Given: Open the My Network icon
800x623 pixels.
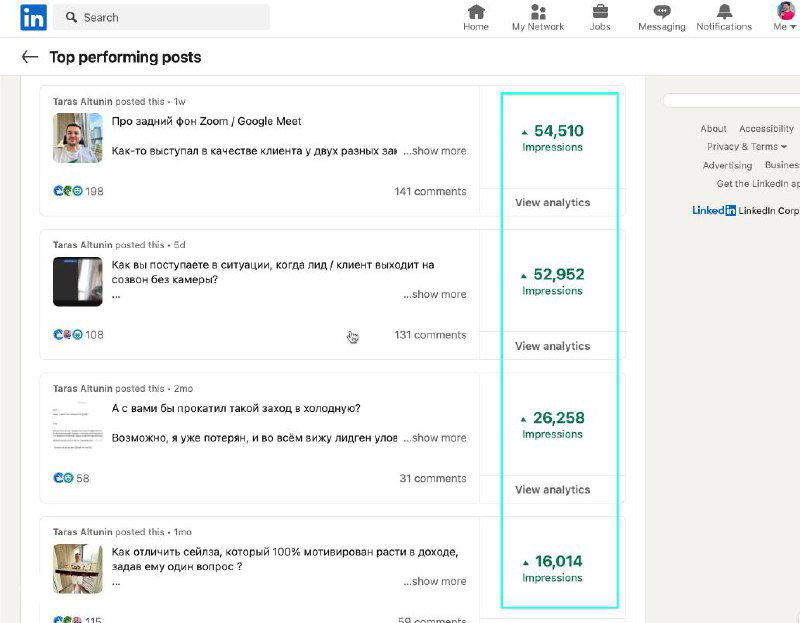Looking at the screenshot, I should (538, 12).
